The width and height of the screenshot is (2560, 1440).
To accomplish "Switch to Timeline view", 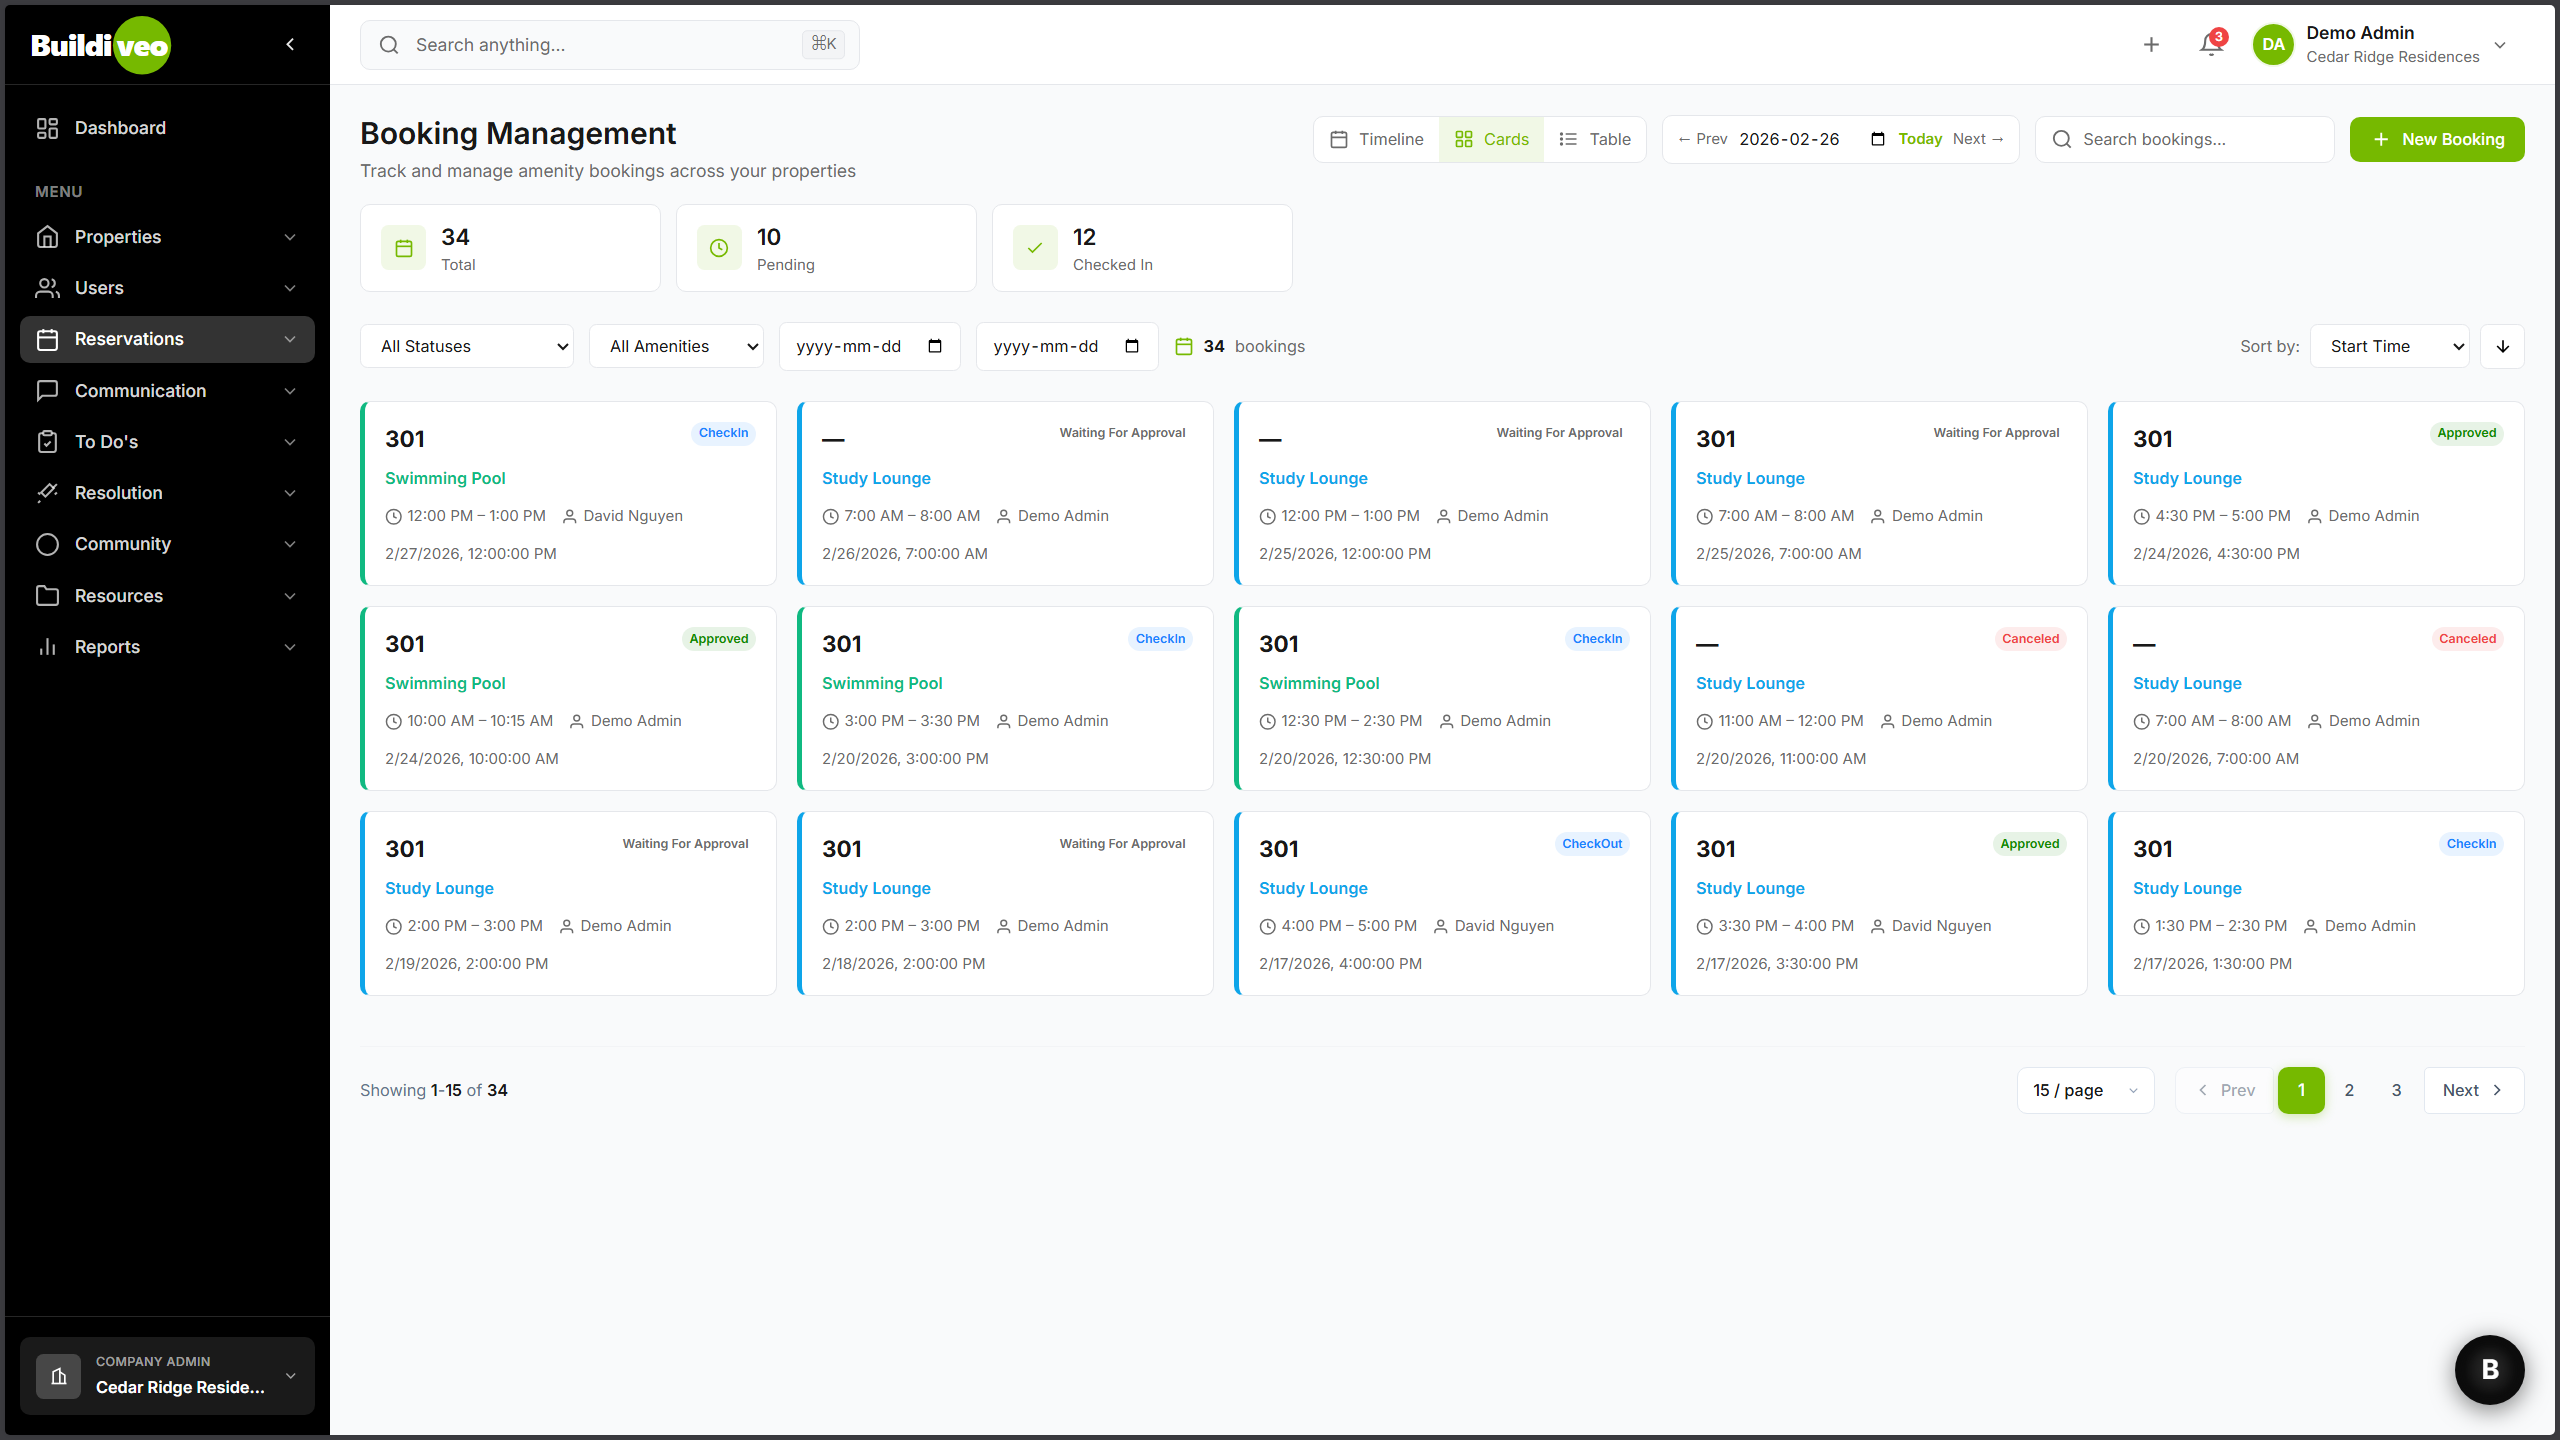I will coord(1377,139).
